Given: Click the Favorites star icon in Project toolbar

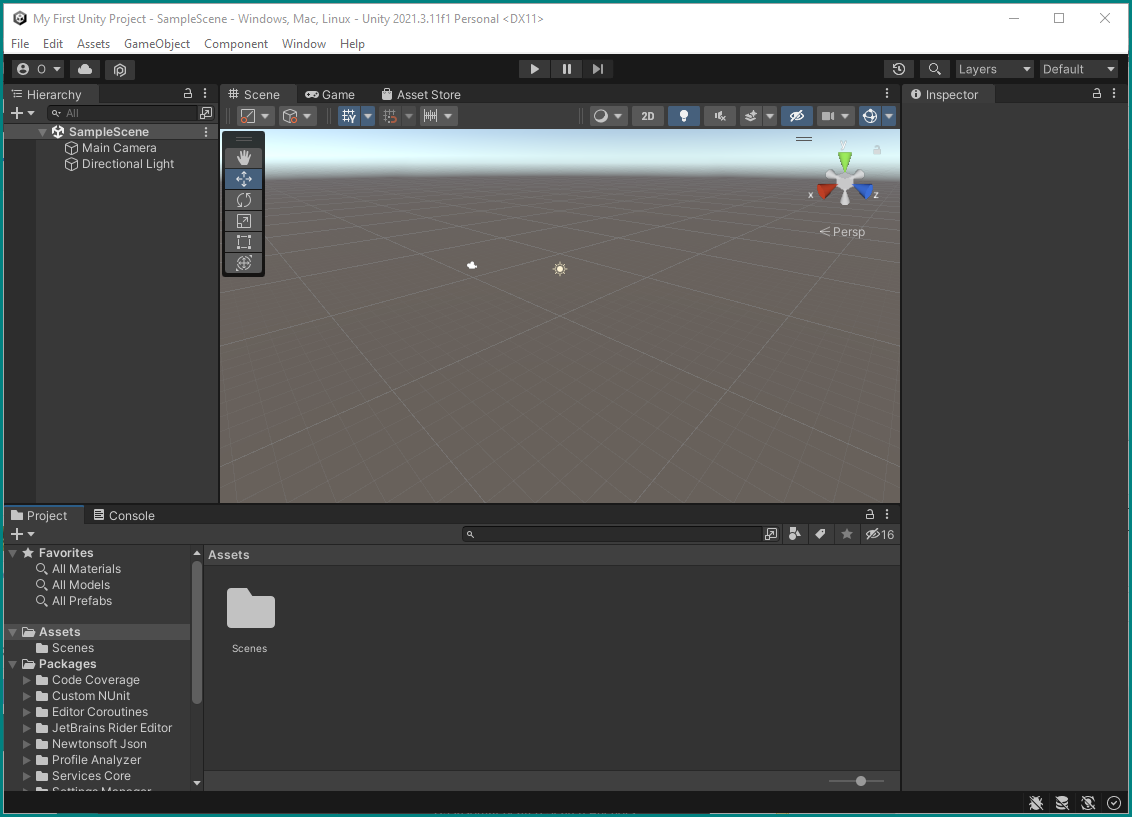Looking at the screenshot, I should pyautogui.click(x=847, y=534).
